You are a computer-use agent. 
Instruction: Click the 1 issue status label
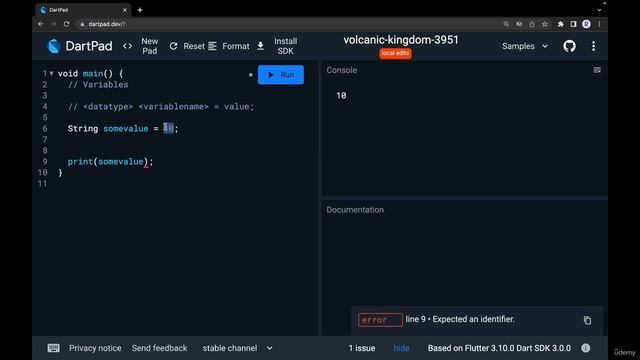362,348
